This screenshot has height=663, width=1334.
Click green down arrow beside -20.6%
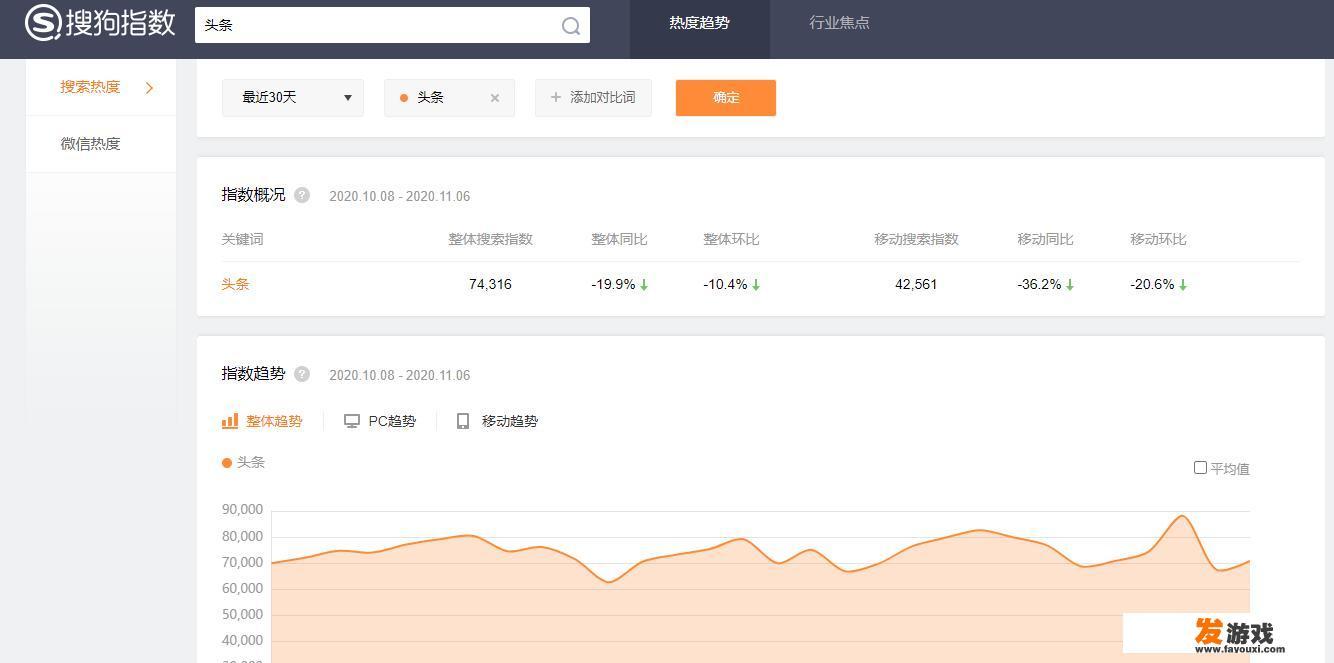pos(1183,285)
